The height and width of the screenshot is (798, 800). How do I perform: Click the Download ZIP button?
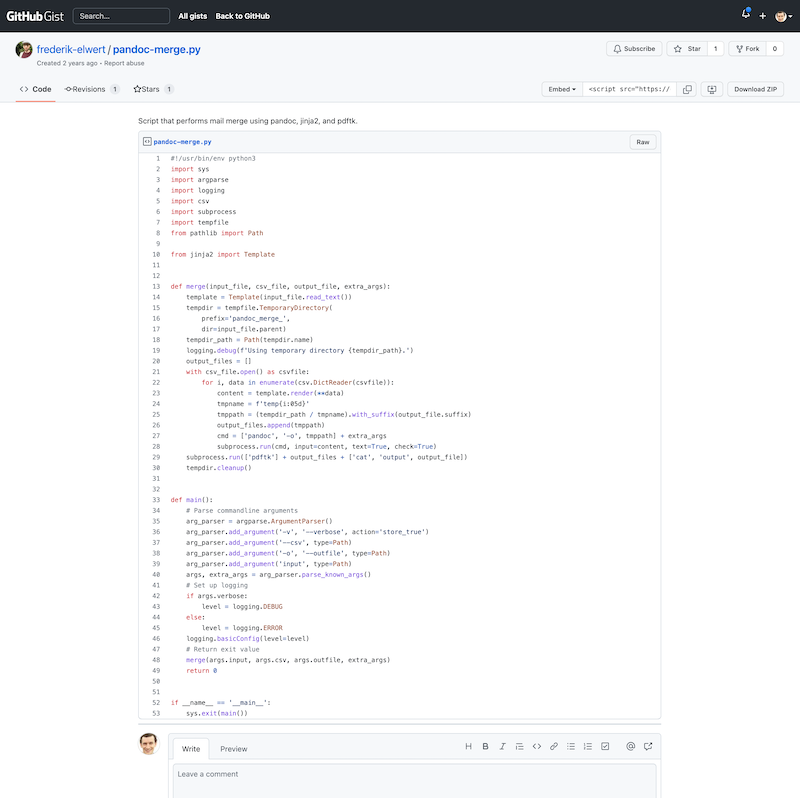point(755,89)
